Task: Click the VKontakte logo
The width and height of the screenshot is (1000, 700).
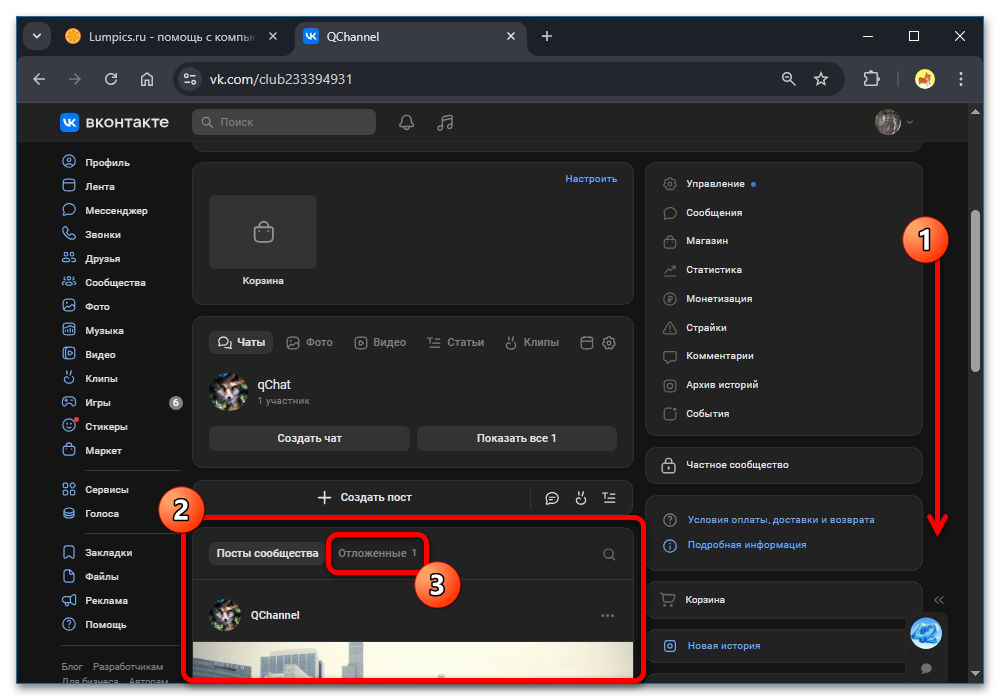Action: (x=115, y=122)
